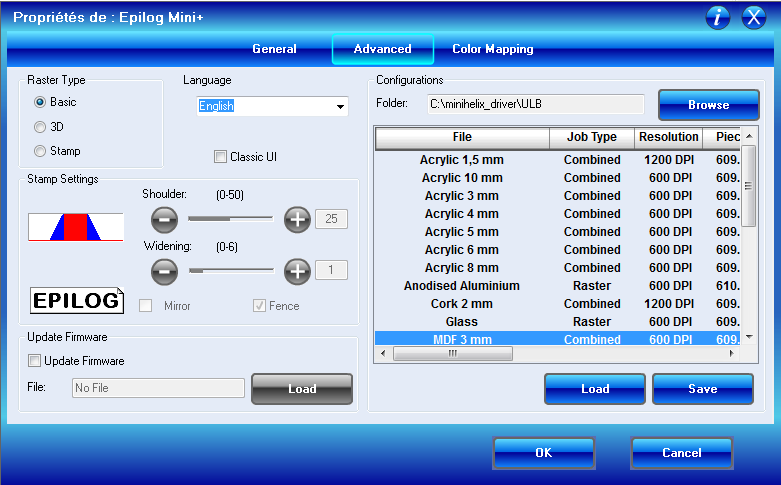Viewport: 781px width, 485px height.
Task: Click the Shoulder value field showing 25
Action: 331,219
